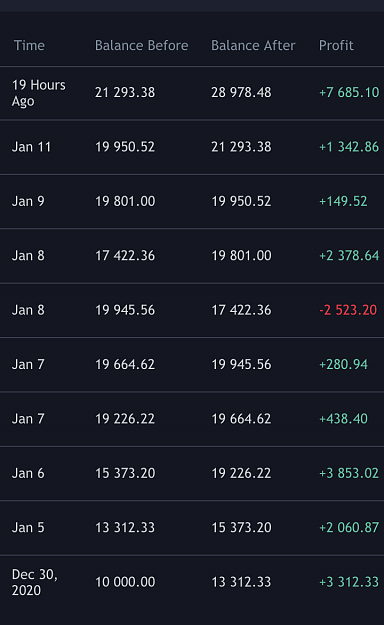Click the Profit column header
Screen dimensions: 384x625
pyautogui.click(x=336, y=45)
